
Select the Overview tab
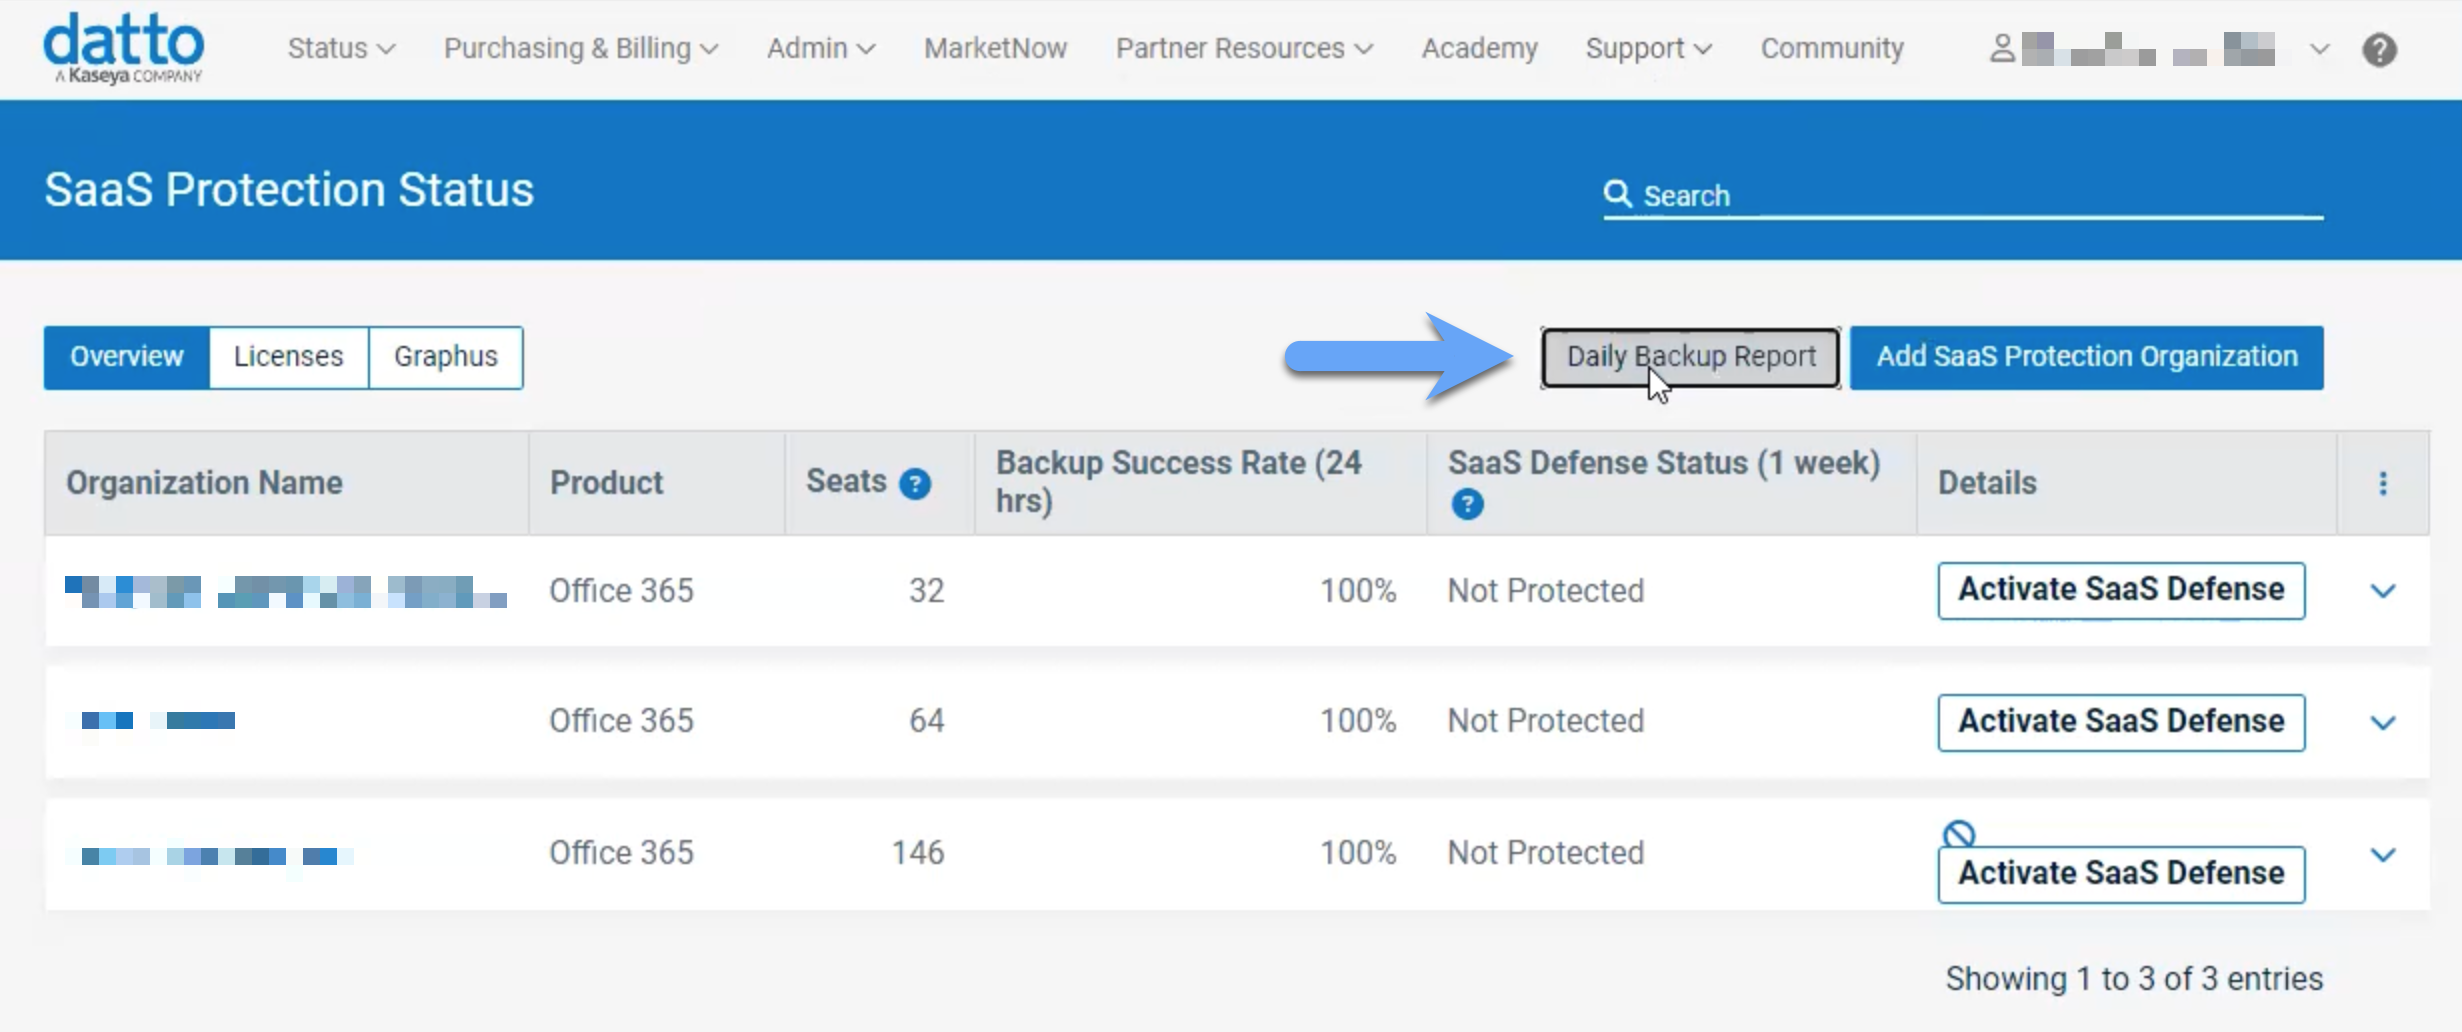[x=127, y=357]
